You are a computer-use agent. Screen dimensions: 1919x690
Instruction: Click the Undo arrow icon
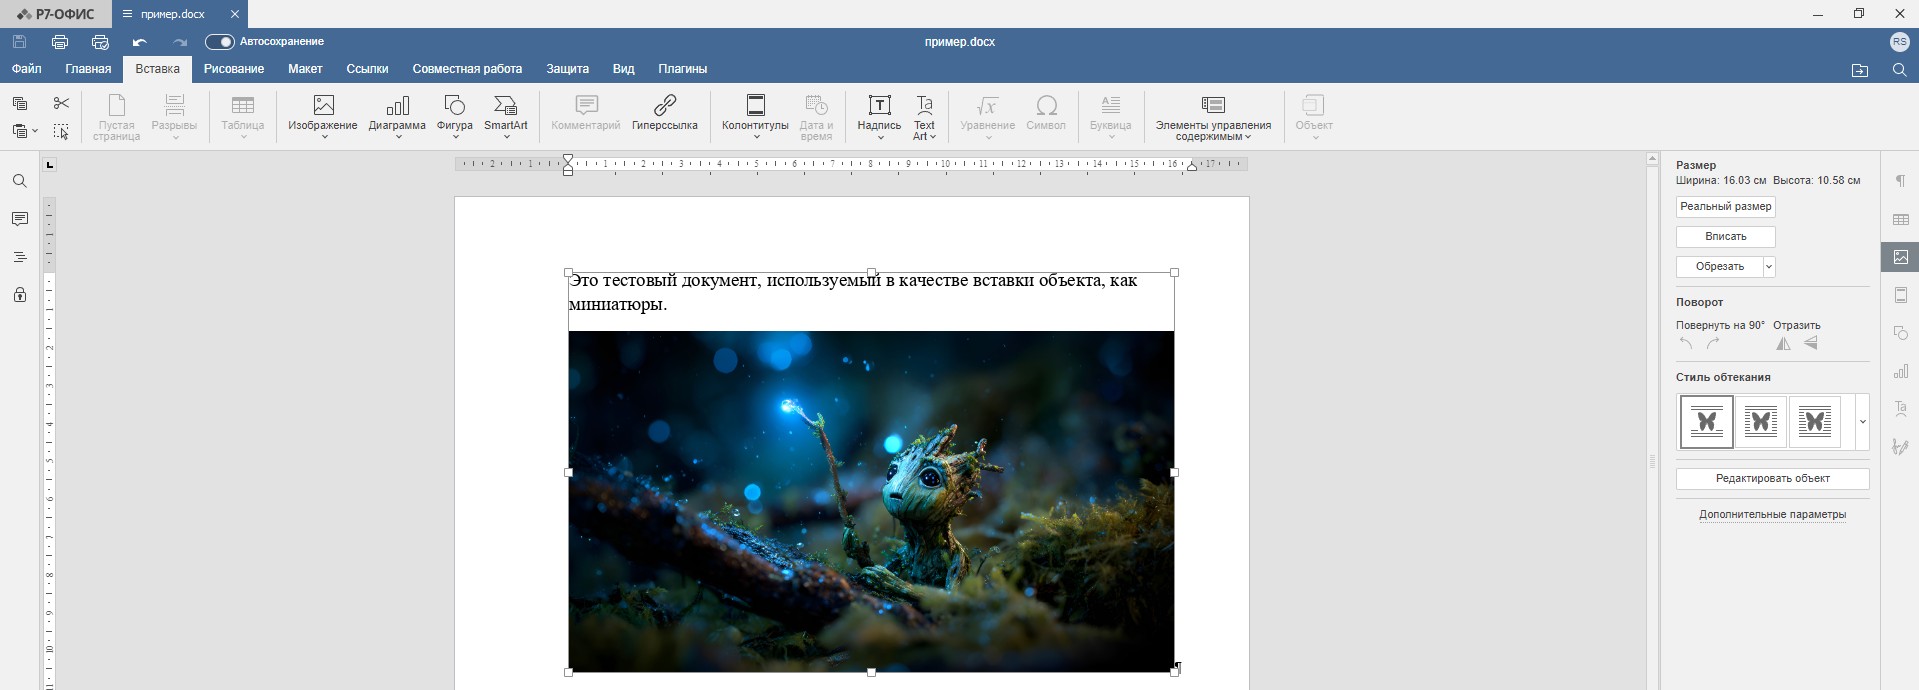(140, 42)
